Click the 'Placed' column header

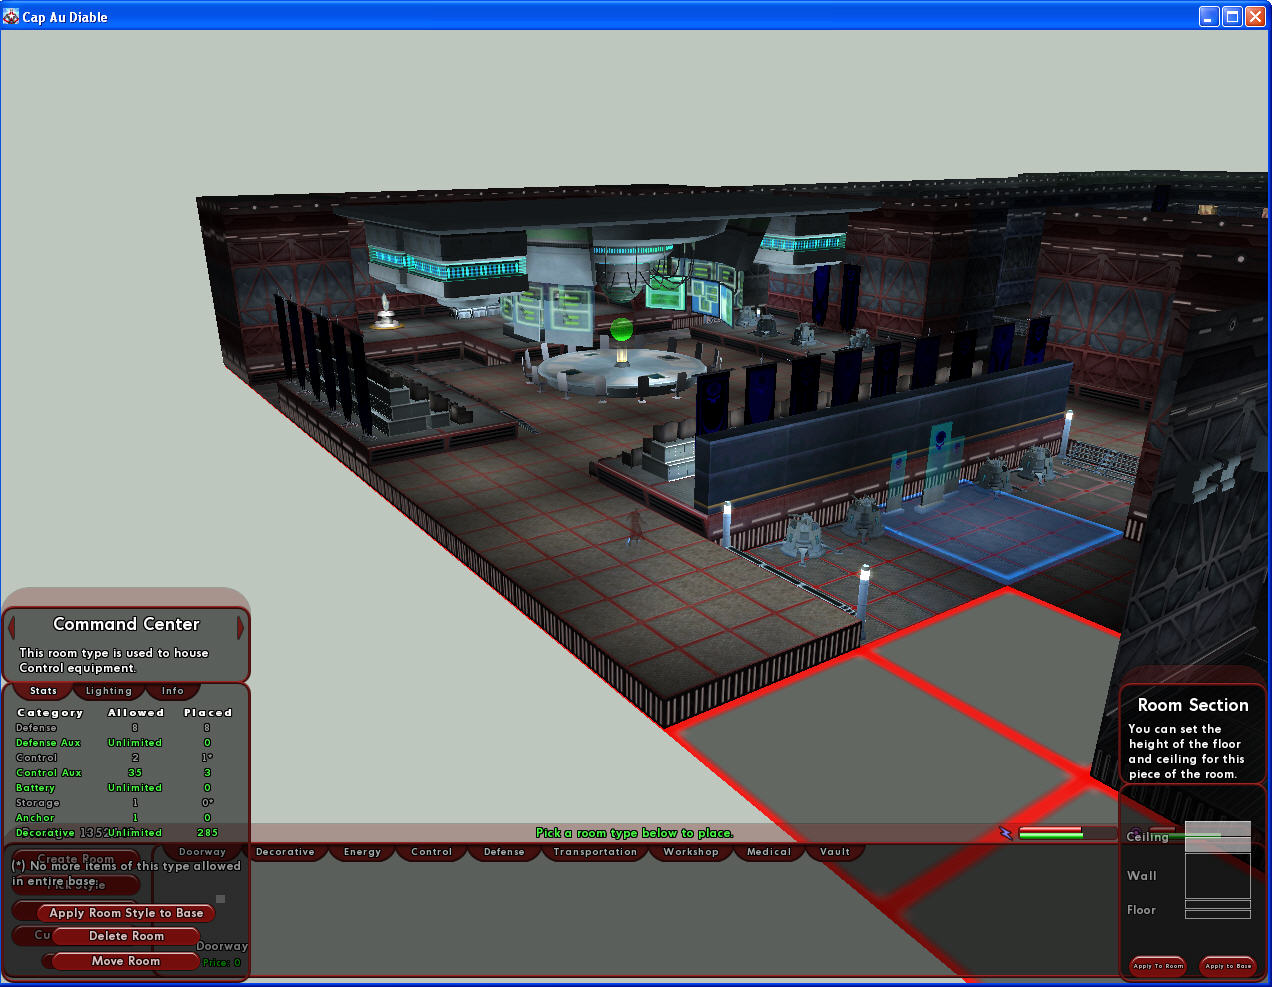click(x=208, y=713)
